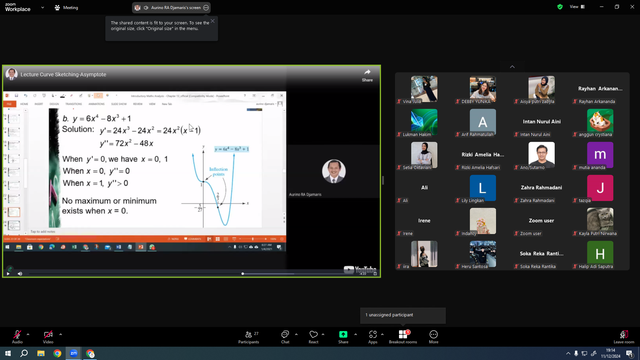This screenshot has height=360, width=640.
Task: Open the More options menu
Action: (433, 337)
